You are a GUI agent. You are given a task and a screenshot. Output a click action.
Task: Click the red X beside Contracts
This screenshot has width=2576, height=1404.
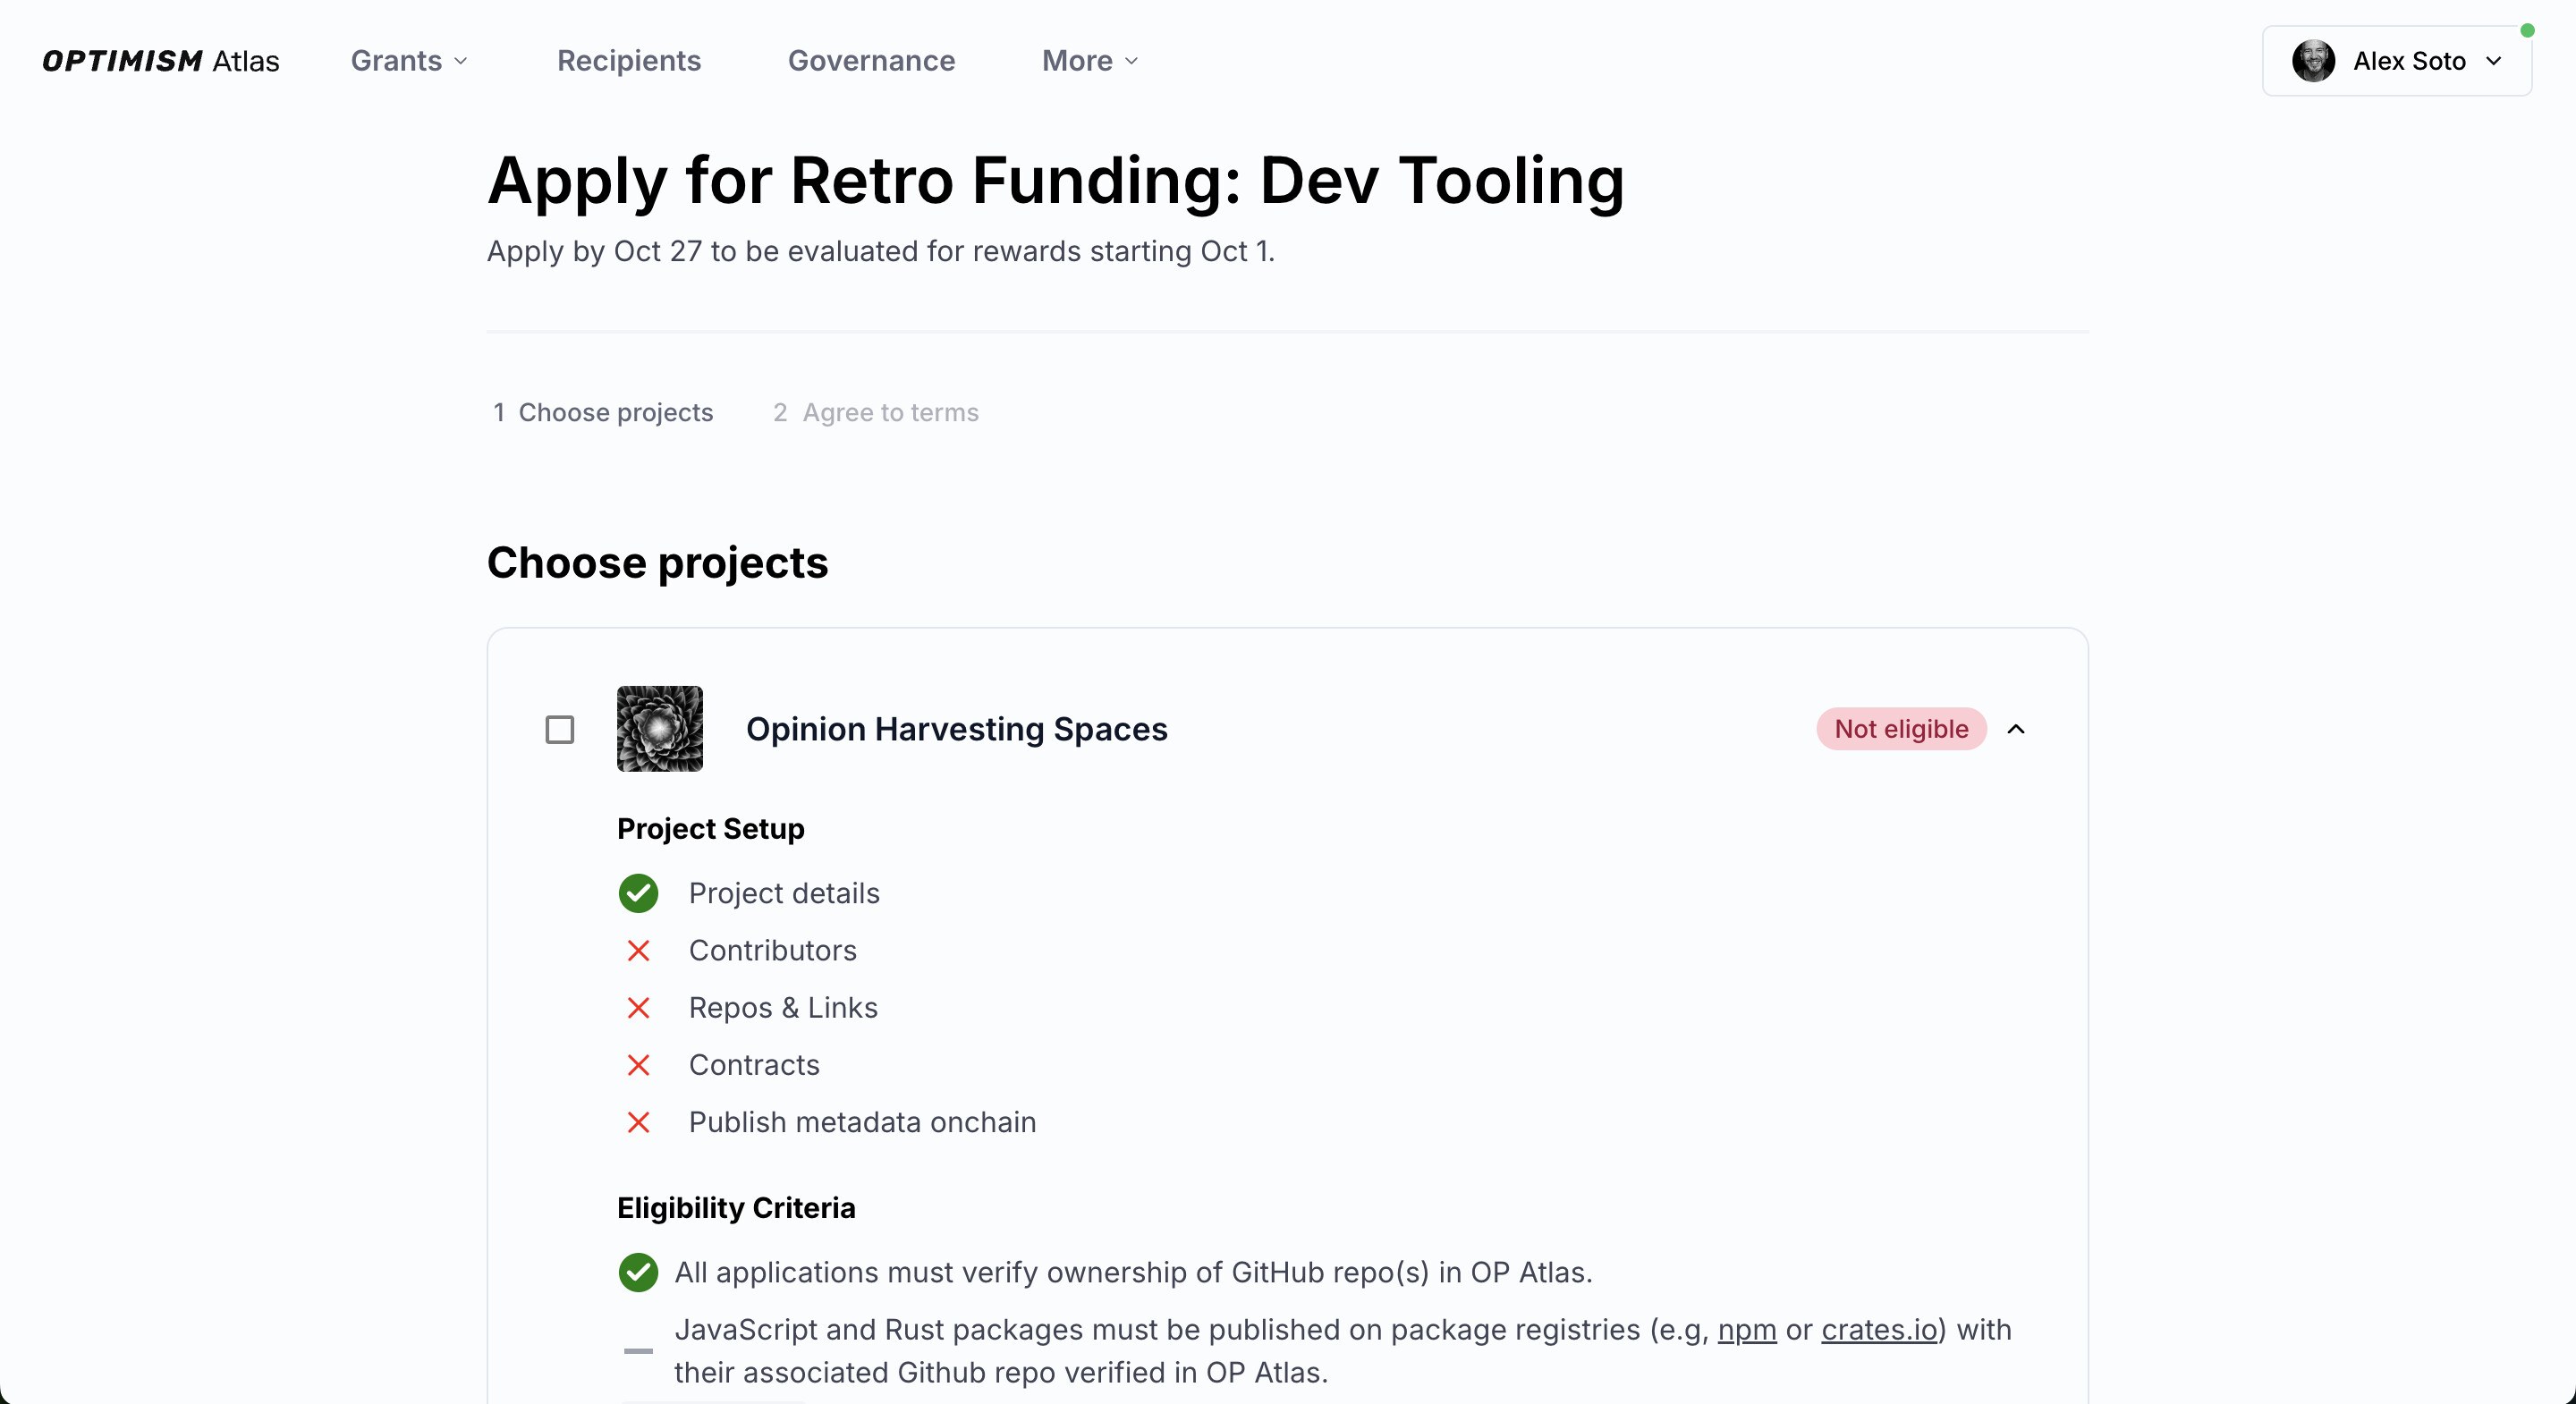click(638, 1065)
